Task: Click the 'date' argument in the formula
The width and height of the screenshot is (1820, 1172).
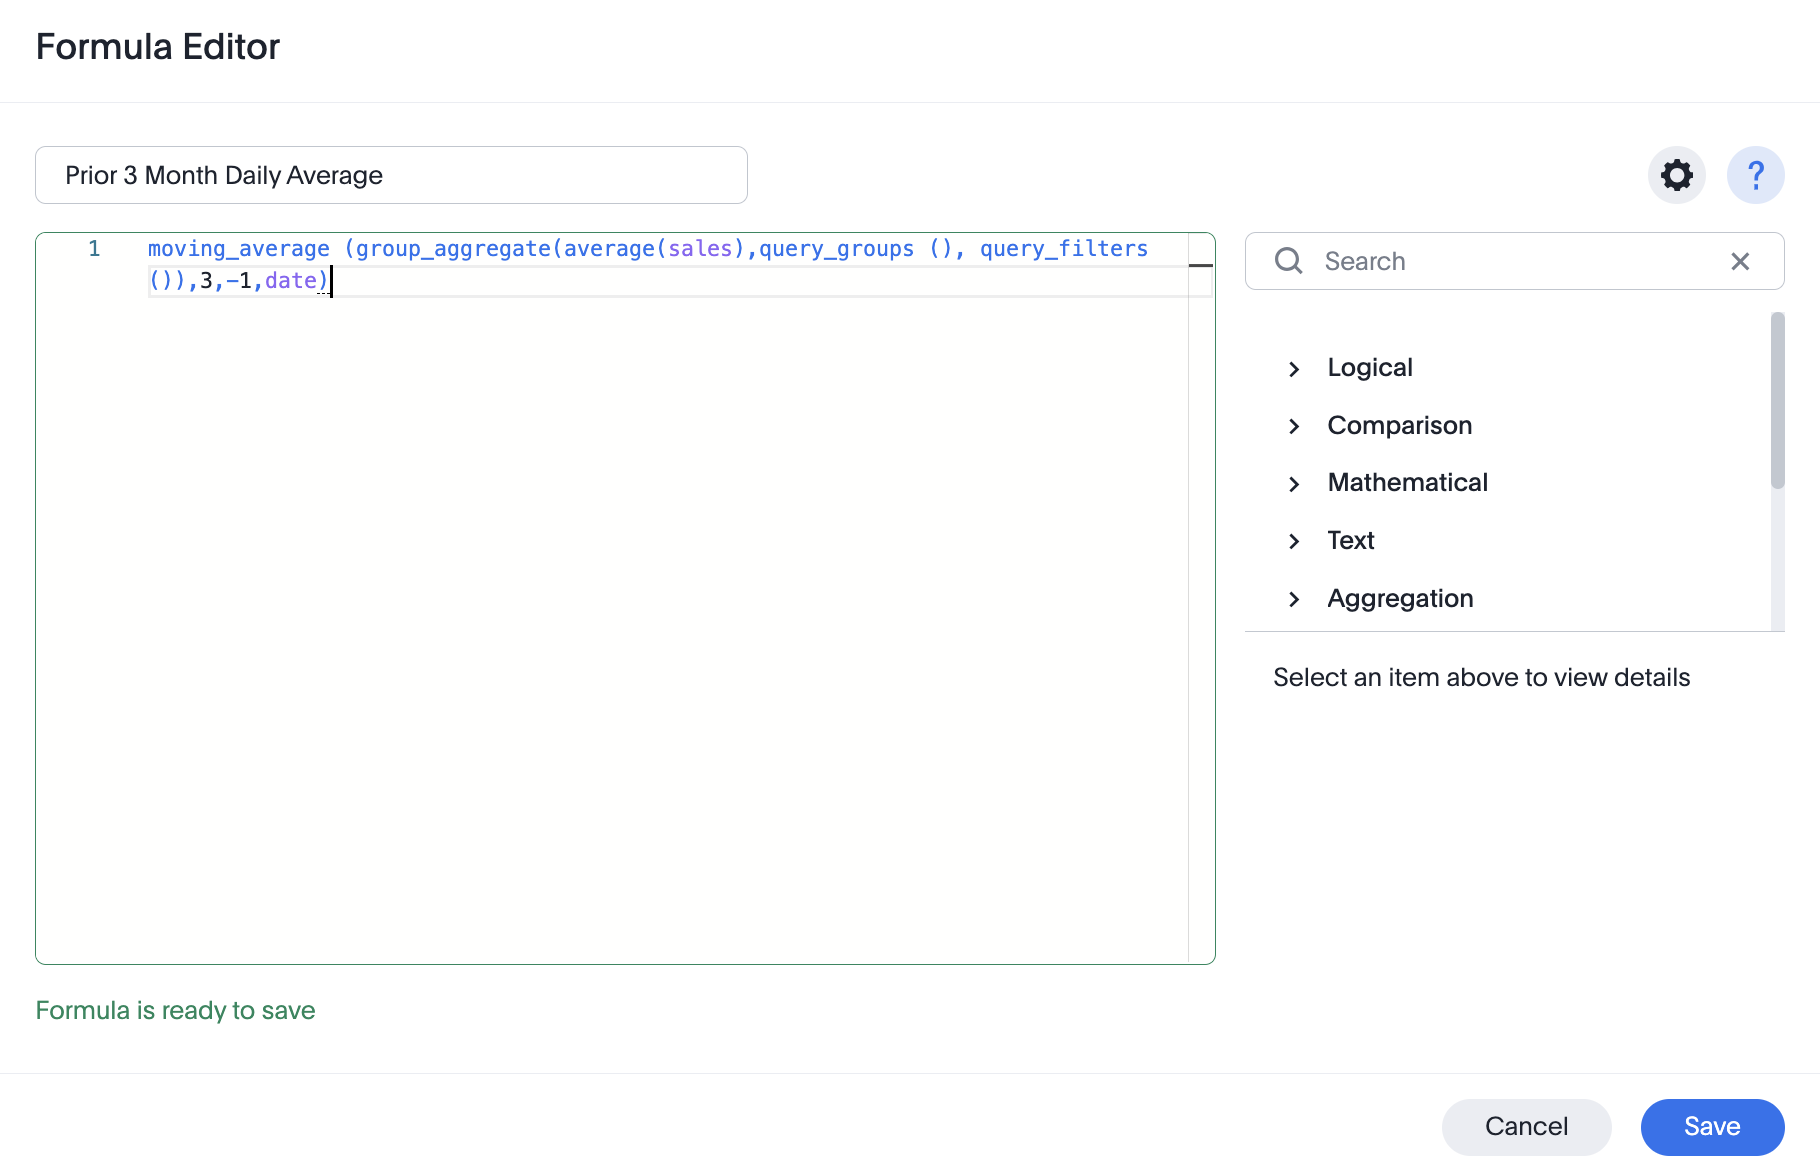Action: tap(290, 281)
